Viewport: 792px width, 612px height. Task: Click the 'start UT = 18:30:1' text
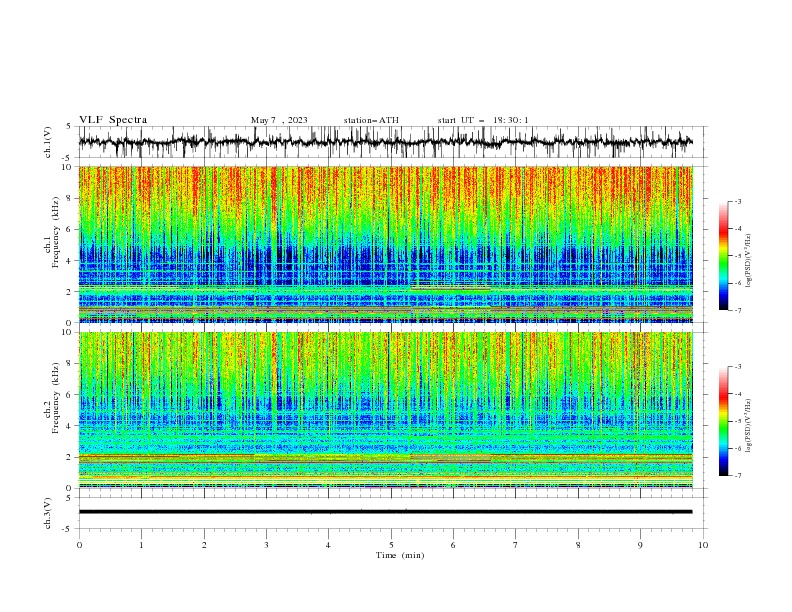483,120
